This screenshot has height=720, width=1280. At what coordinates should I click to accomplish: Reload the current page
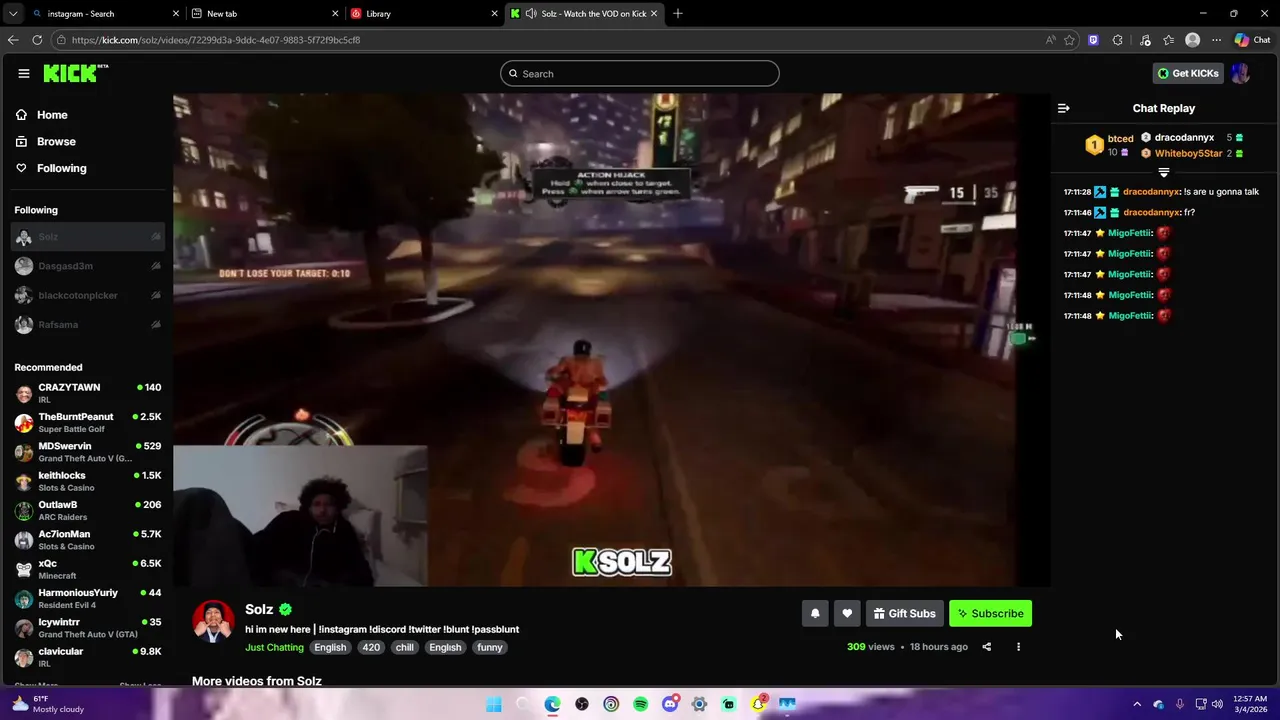(x=37, y=40)
